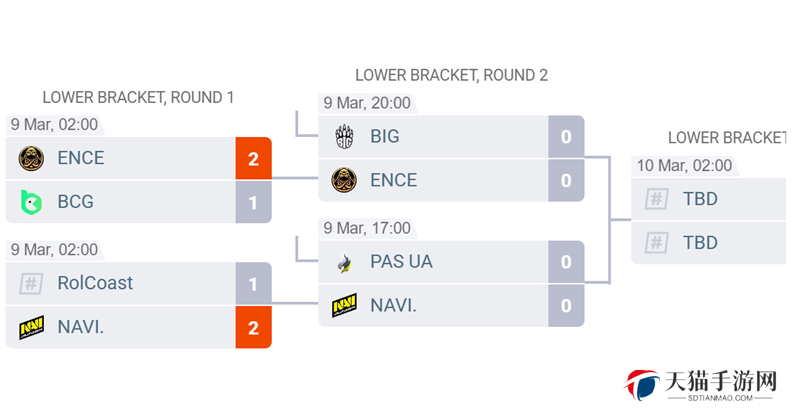Open the RolCoast team name link

[95, 283]
